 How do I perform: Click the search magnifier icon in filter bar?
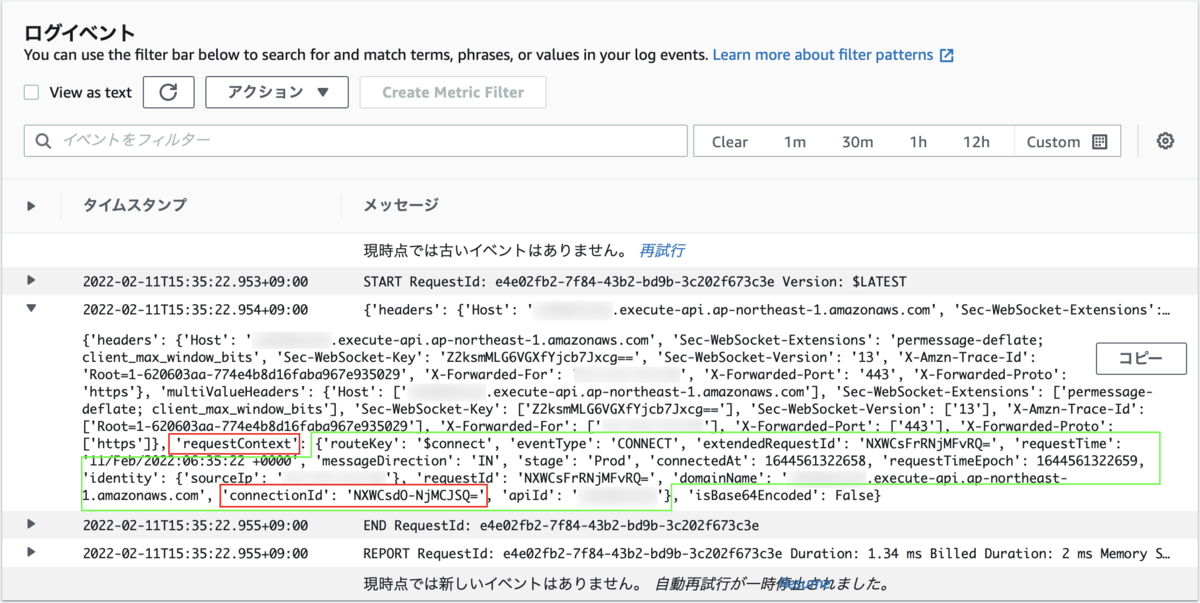pos(43,141)
